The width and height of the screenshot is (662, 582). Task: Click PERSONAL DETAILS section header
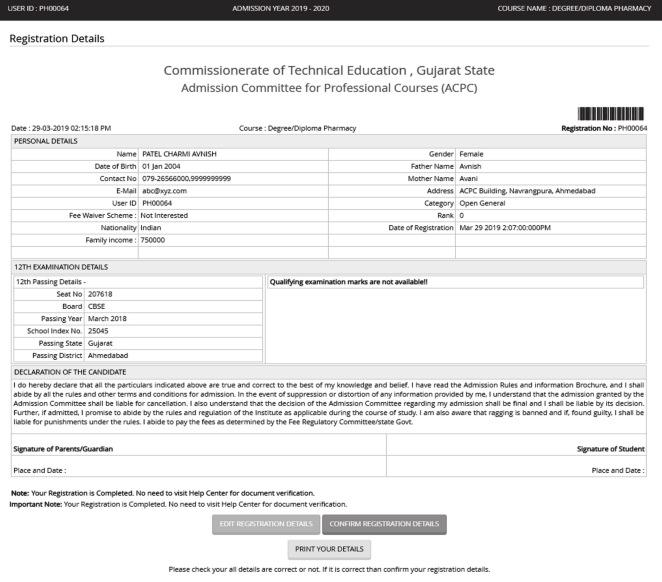[x=328, y=141]
